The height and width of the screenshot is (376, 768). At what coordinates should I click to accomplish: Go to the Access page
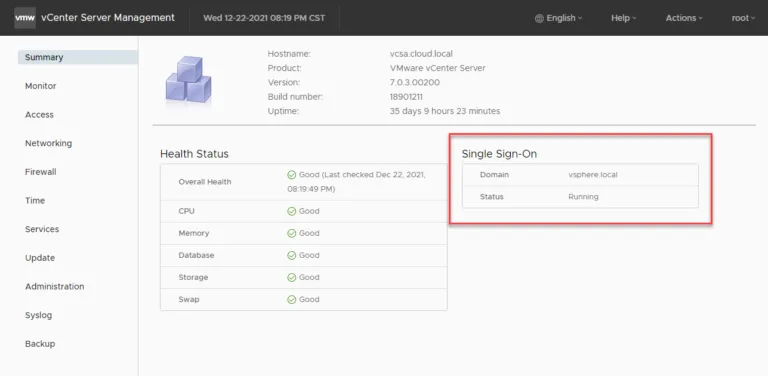[x=39, y=115]
